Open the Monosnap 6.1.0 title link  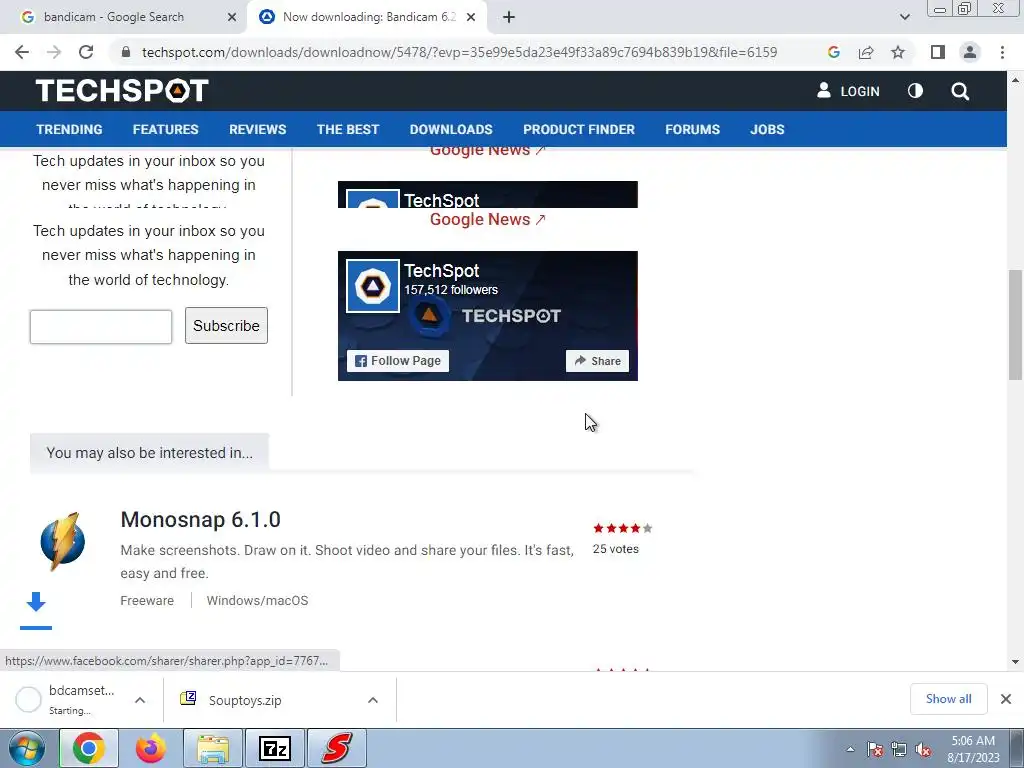pos(200,519)
